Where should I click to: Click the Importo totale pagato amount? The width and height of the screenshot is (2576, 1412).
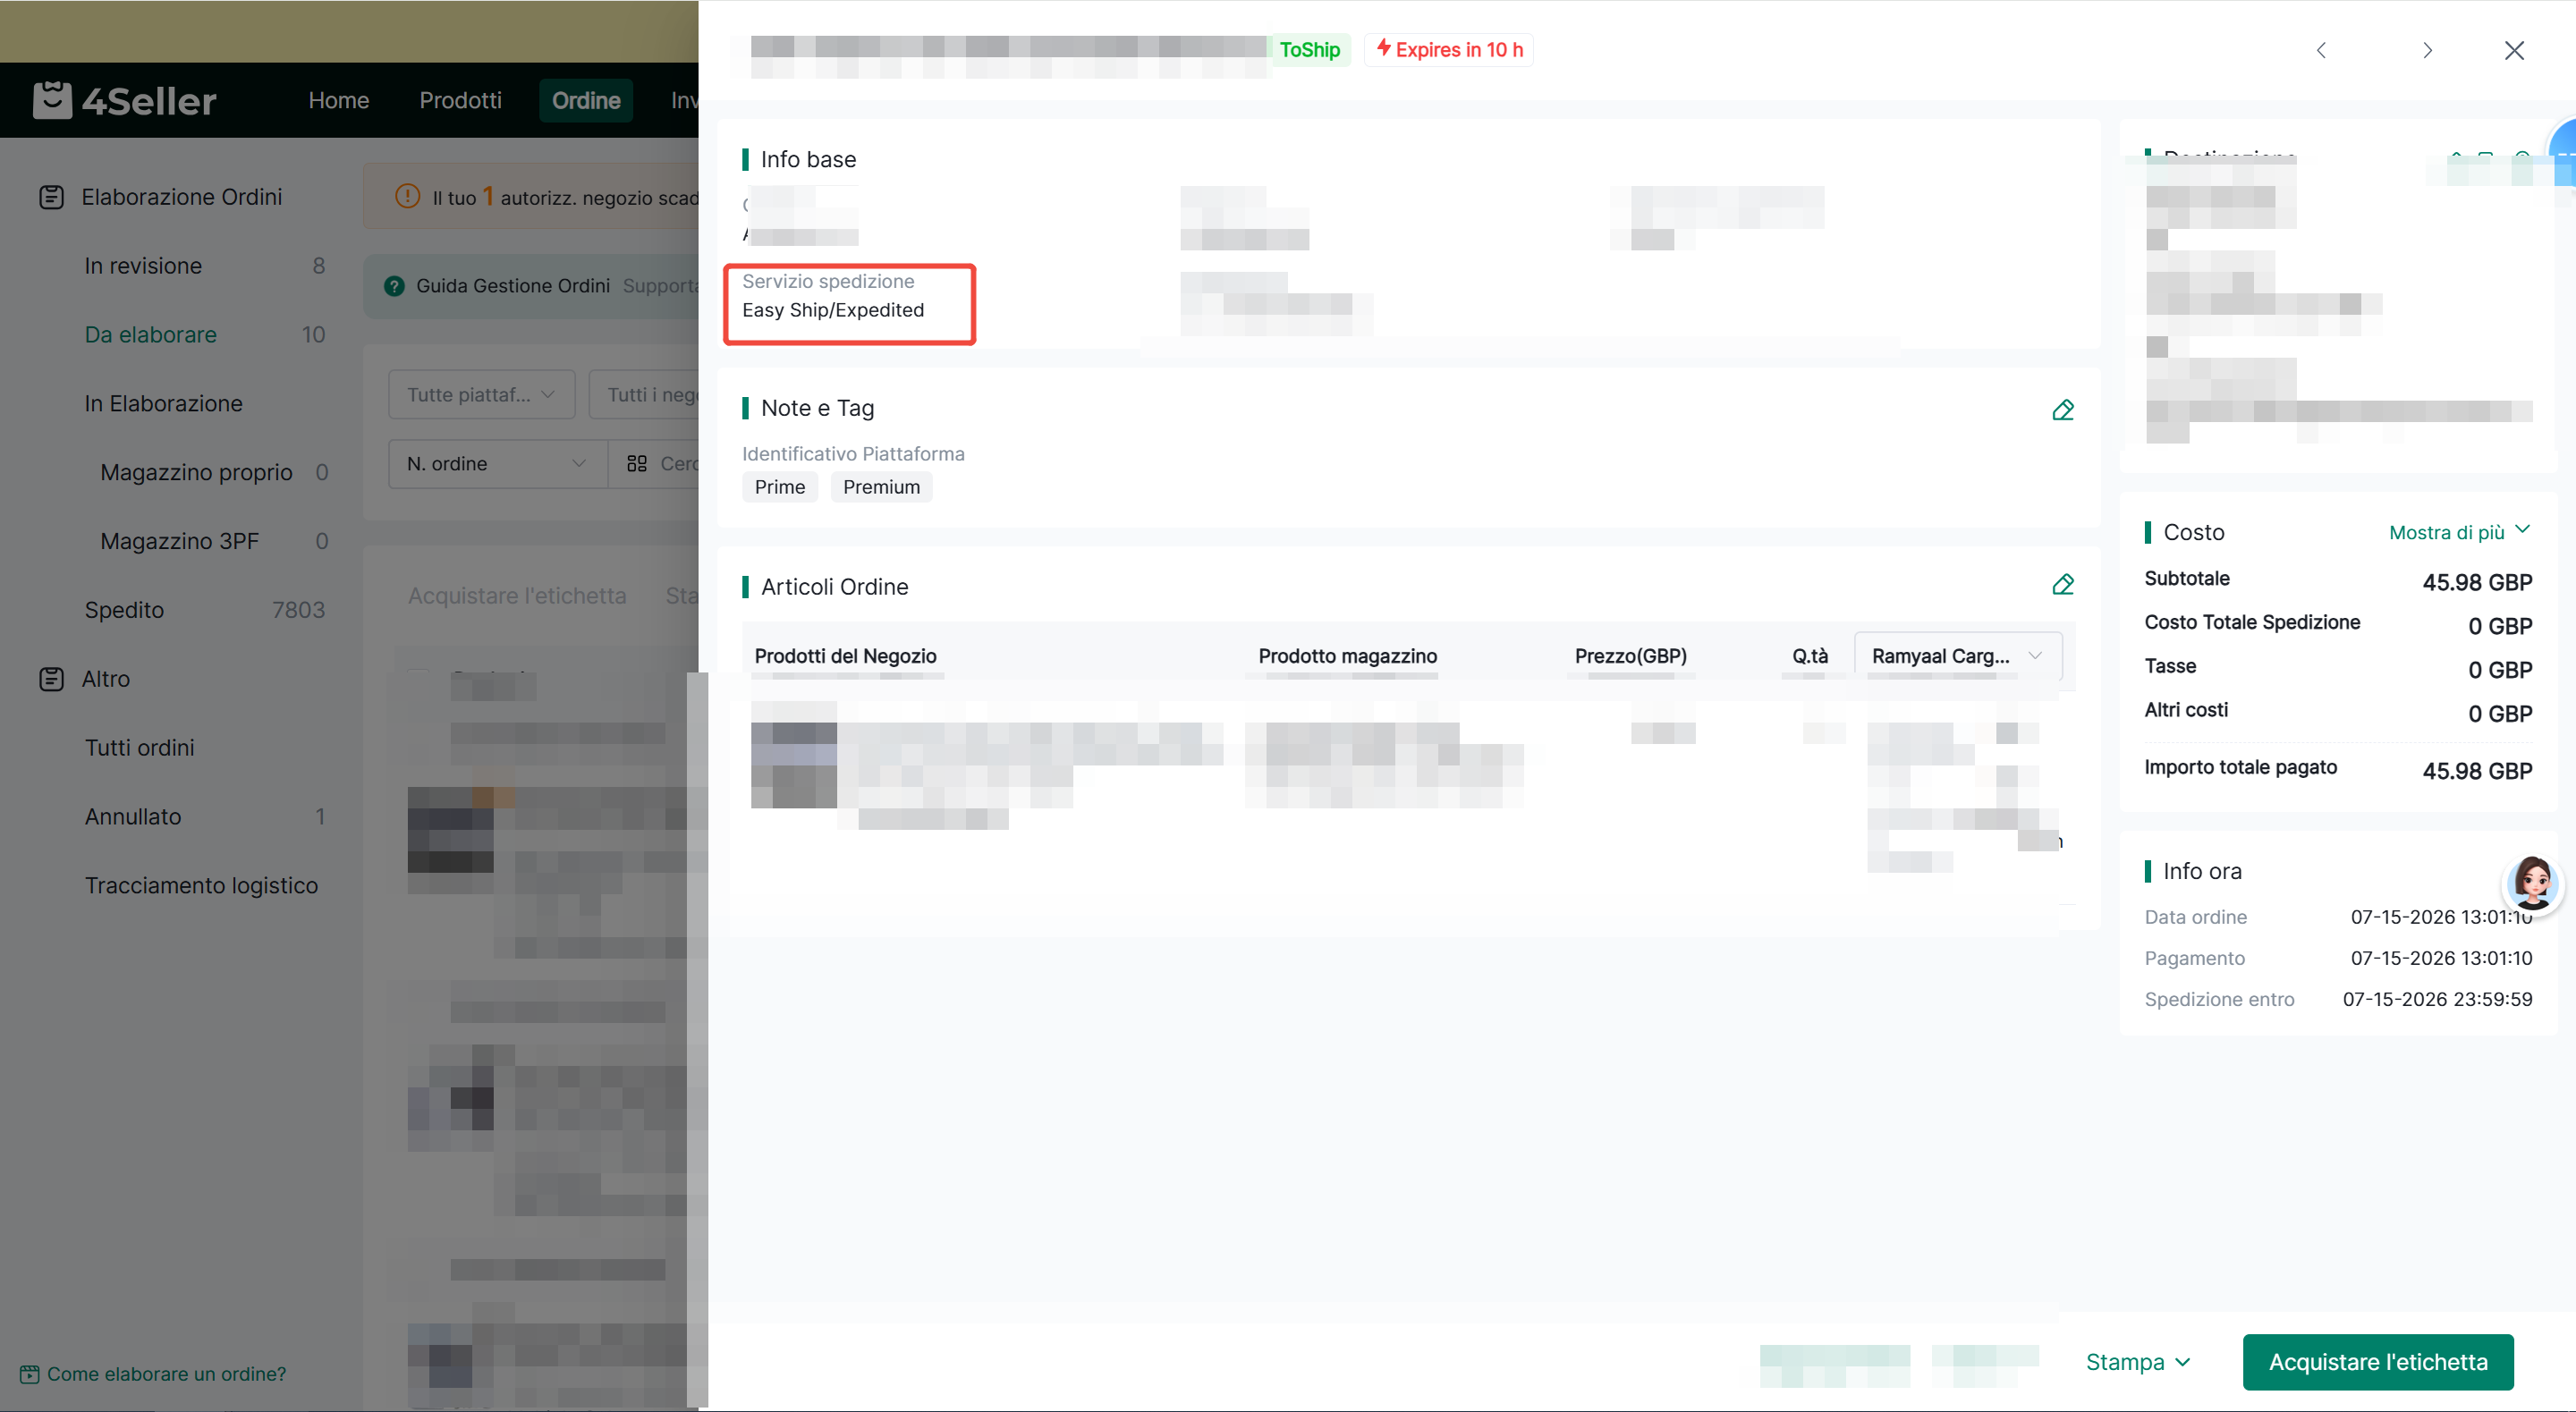pyautogui.click(x=2477, y=771)
